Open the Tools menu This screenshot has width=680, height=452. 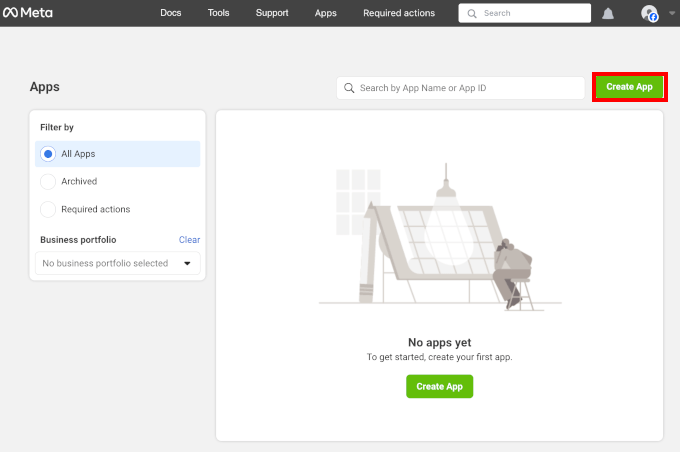(218, 13)
